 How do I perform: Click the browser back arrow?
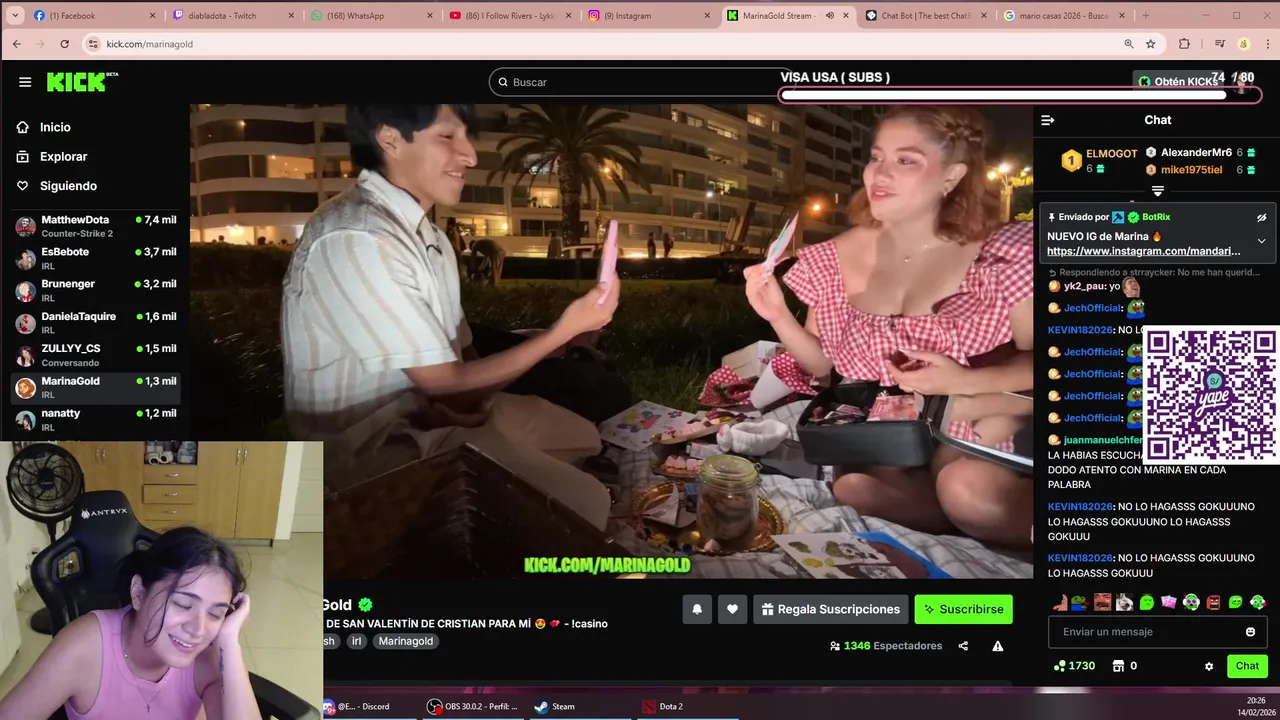click(x=16, y=44)
